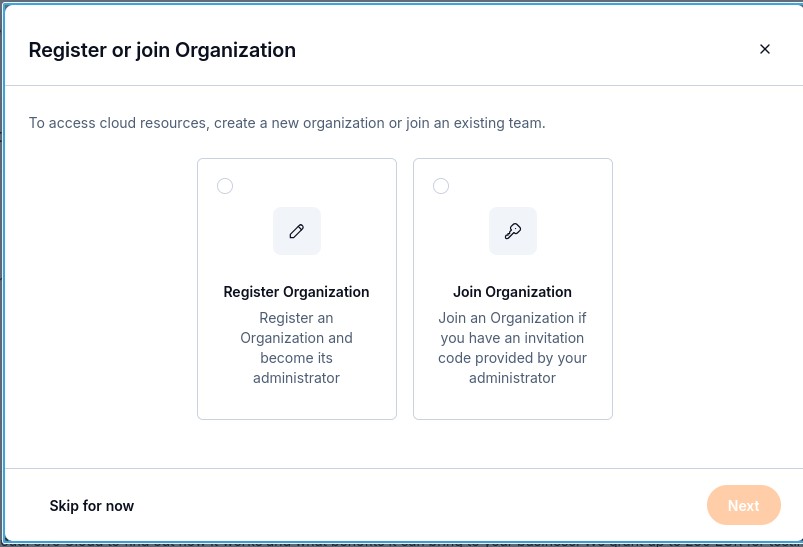Click the Next button
This screenshot has width=803, height=547.
click(x=744, y=505)
